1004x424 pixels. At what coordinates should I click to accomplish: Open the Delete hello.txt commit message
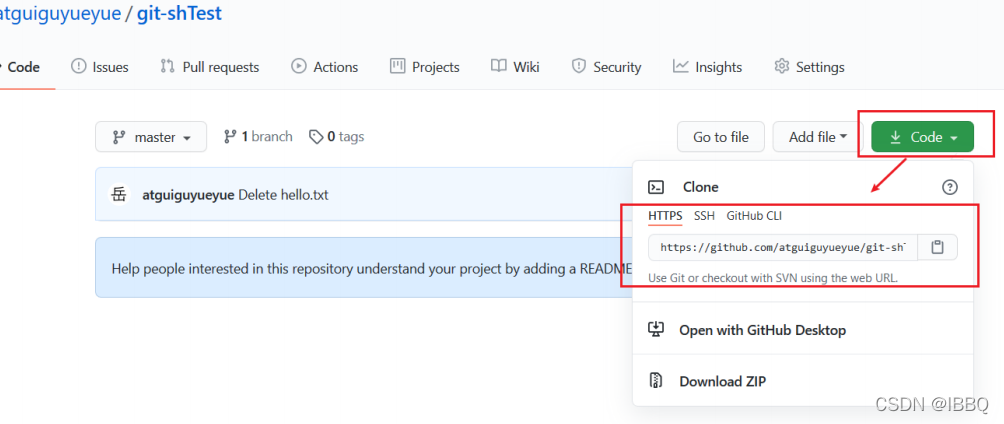[283, 195]
